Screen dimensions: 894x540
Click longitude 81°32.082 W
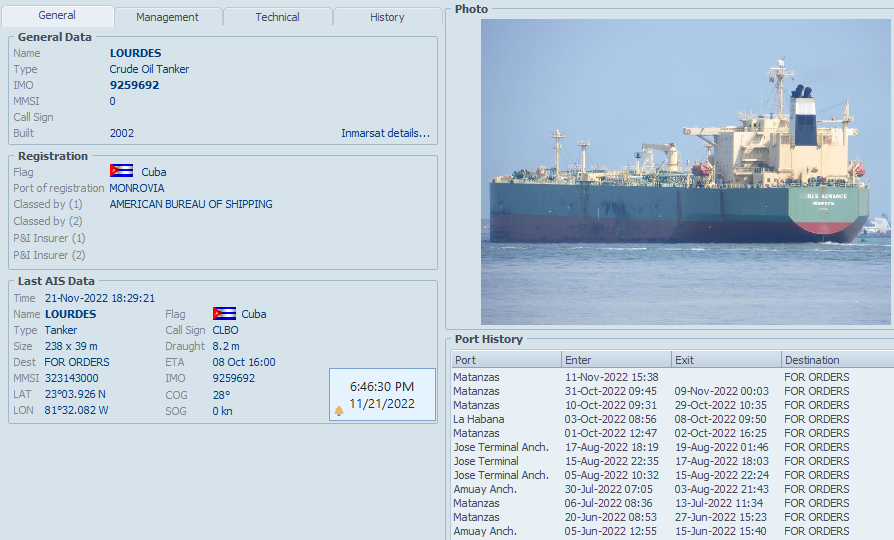(x=76, y=410)
